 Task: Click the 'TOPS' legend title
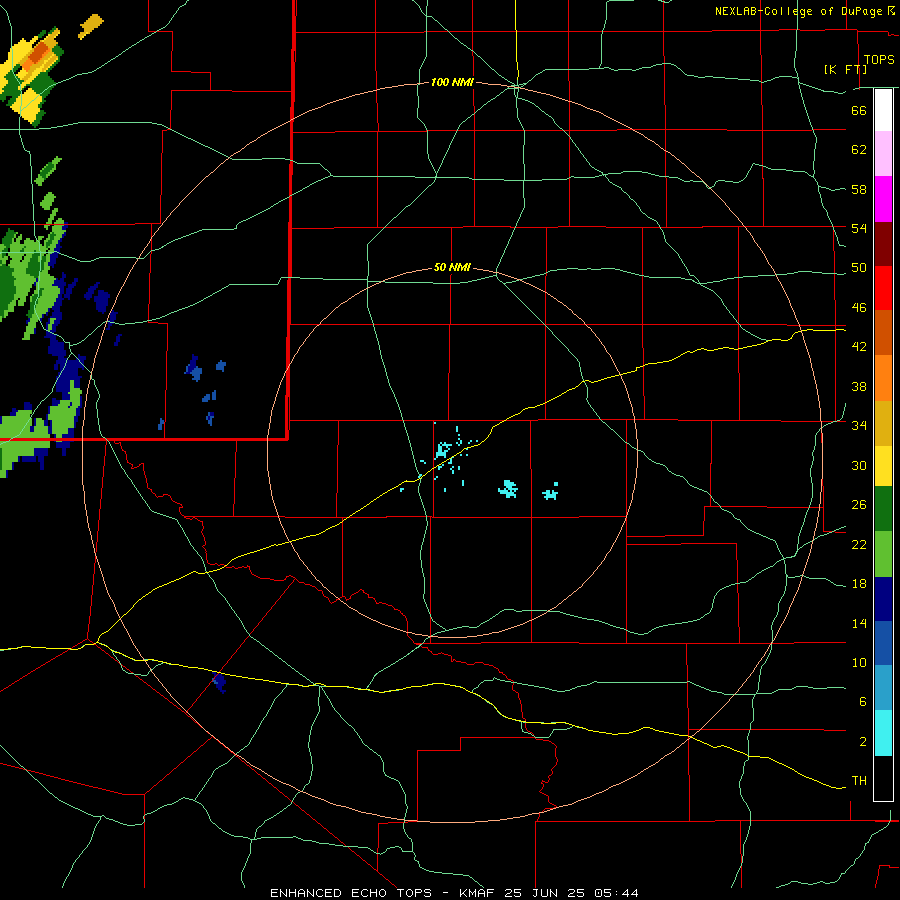[879, 60]
